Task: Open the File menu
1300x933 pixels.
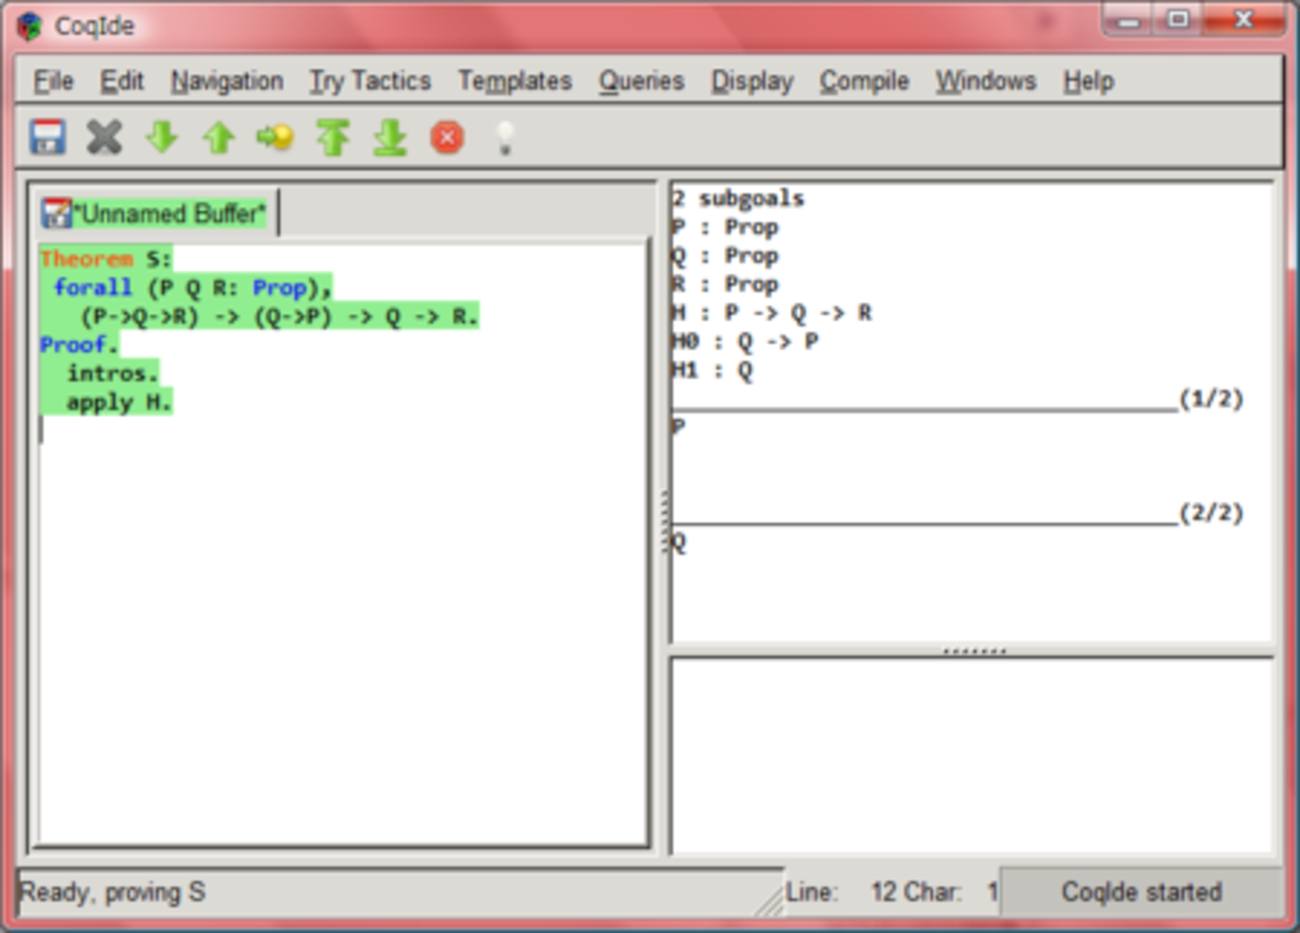Action: coord(53,81)
